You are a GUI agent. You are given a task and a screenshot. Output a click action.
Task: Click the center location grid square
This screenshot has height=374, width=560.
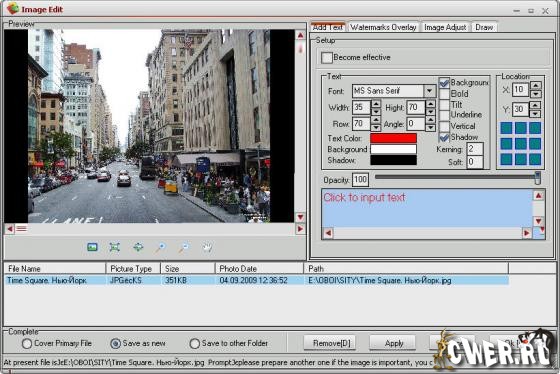pyautogui.click(x=521, y=144)
